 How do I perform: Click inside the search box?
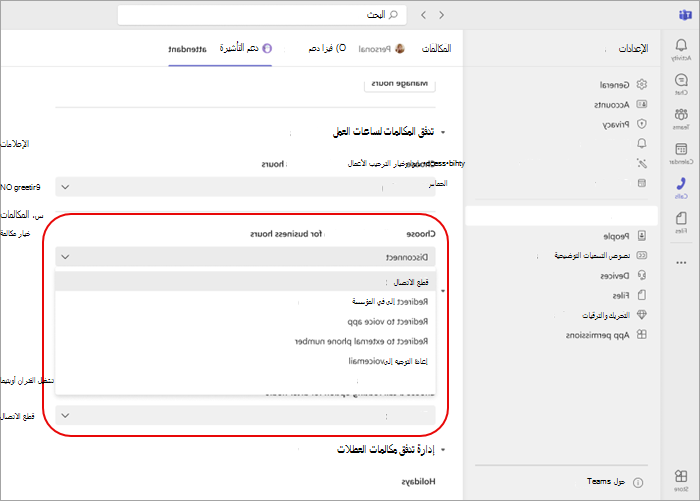[x=262, y=15]
